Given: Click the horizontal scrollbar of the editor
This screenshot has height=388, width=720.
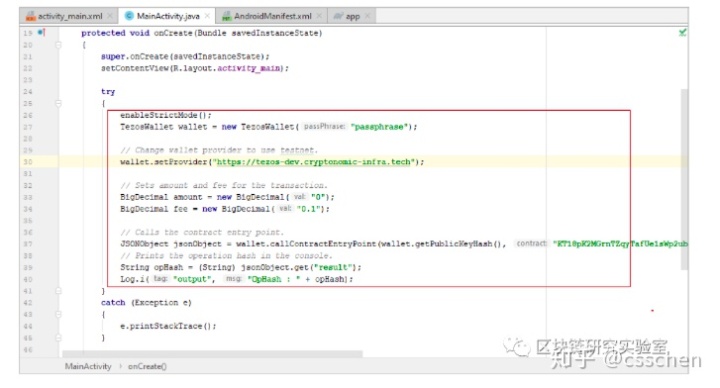Looking at the screenshot, I should [x=212, y=354].
